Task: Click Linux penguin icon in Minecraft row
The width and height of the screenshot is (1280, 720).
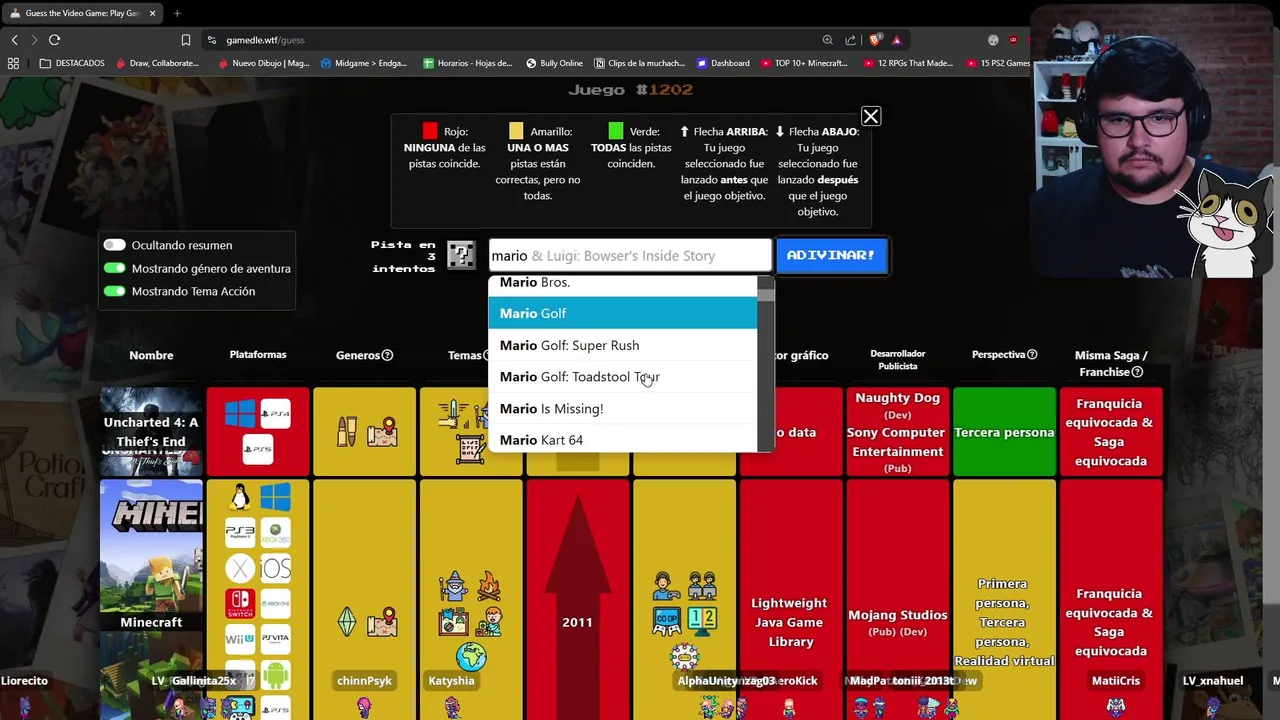Action: pos(240,497)
